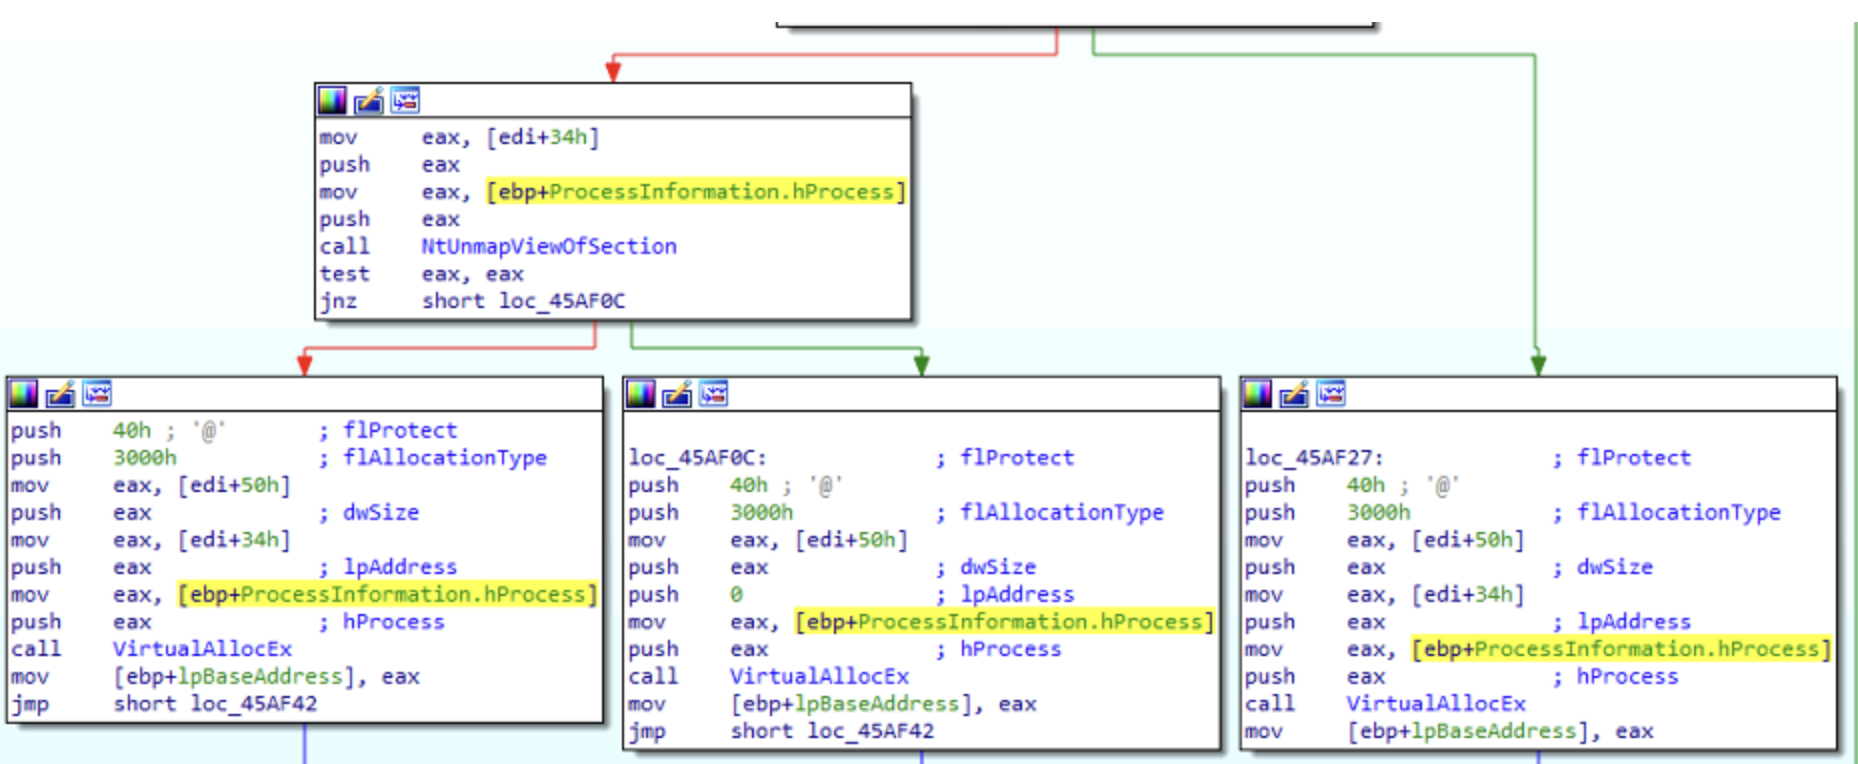Click 'jmp short loc_45AF42' in leftmost block
Image resolution: width=1858 pixels, height=764 pixels.
pos(164,704)
